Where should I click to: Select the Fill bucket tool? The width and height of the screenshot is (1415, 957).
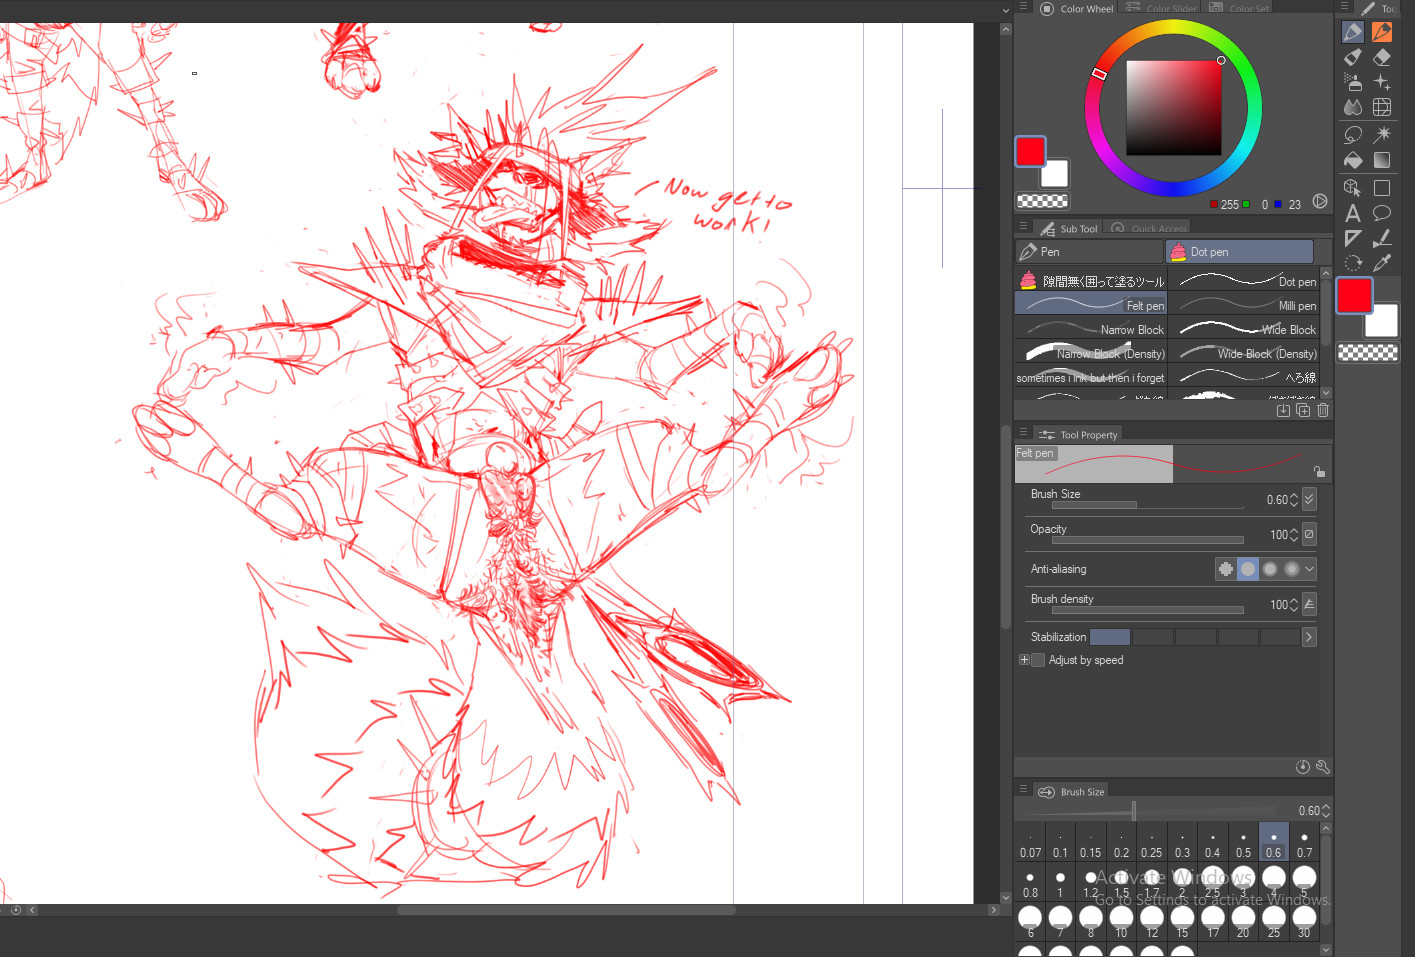pos(1353,160)
